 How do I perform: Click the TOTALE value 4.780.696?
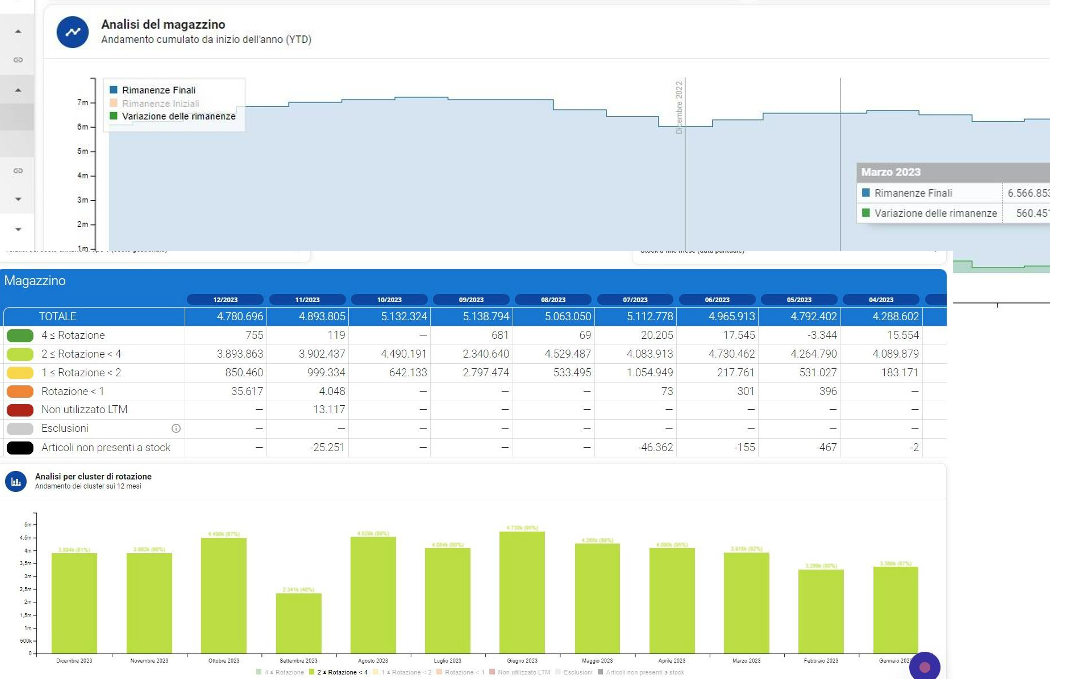click(240, 317)
